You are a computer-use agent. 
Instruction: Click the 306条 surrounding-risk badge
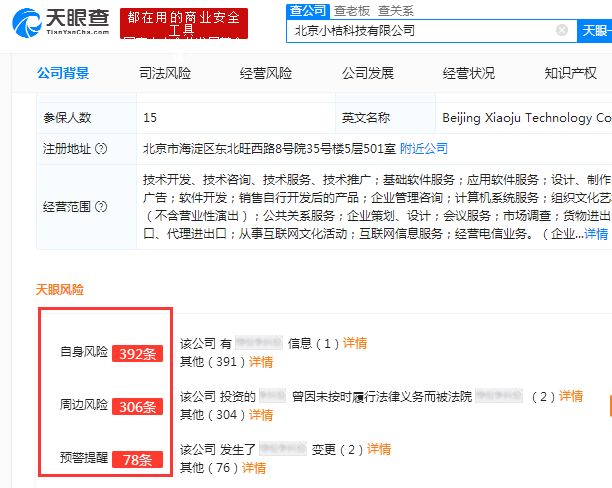[137, 407]
